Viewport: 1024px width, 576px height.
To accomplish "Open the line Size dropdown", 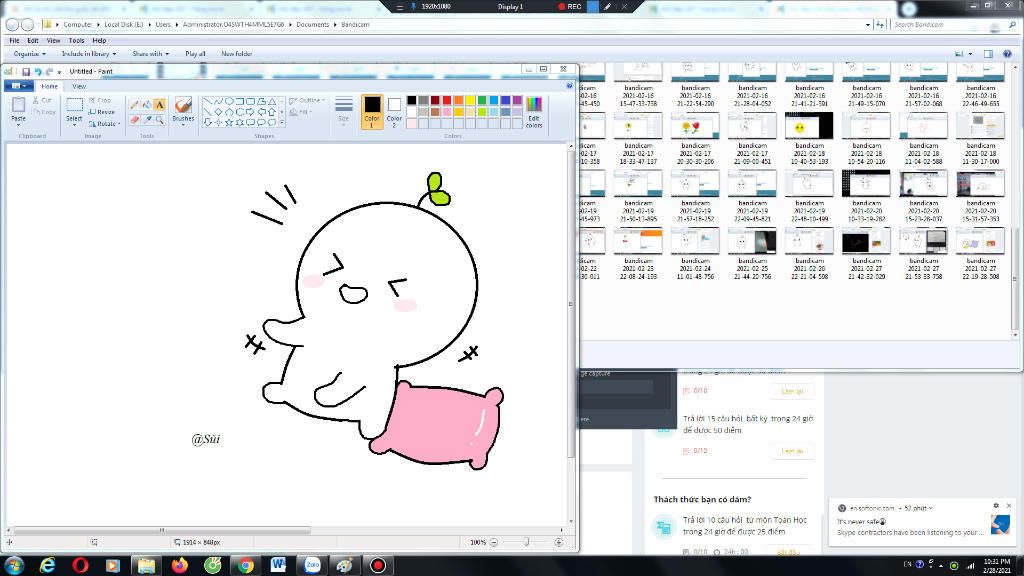I will [x=344, y=111].
